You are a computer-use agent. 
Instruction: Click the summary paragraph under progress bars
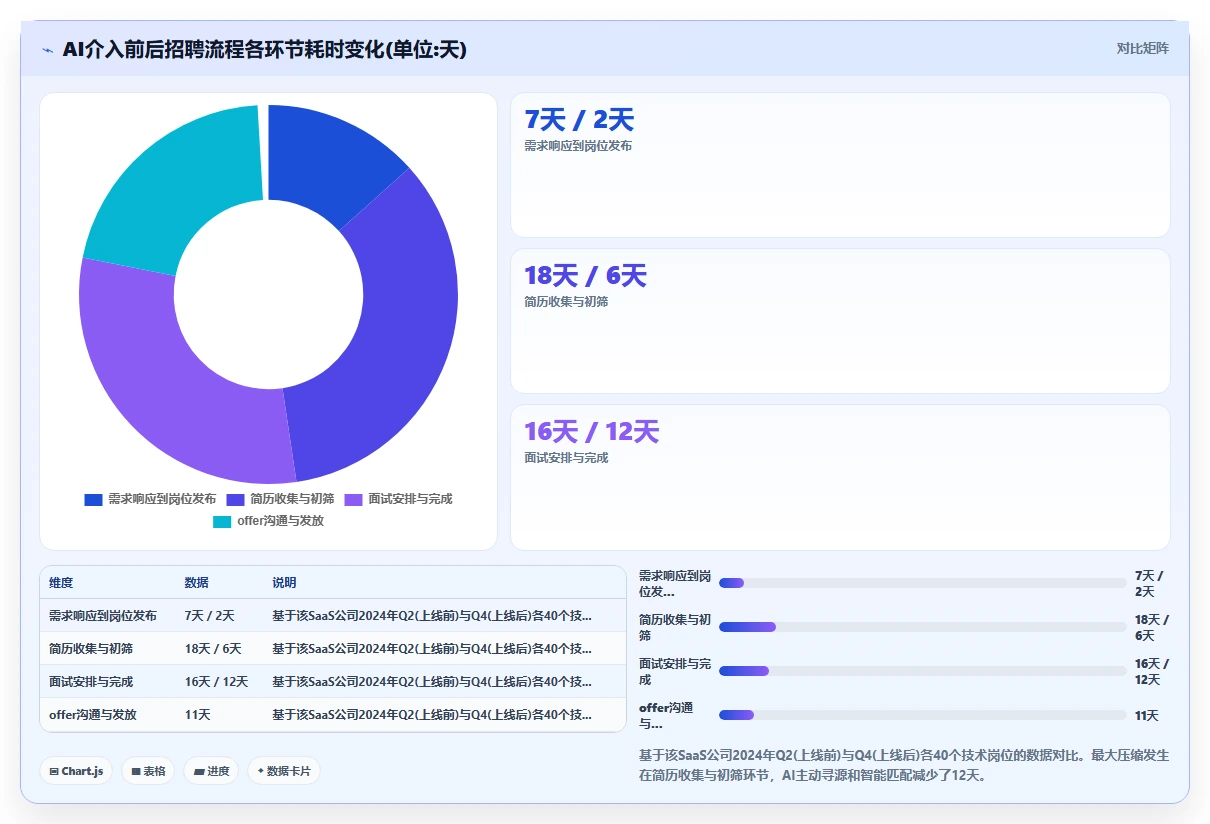[903, 765]
